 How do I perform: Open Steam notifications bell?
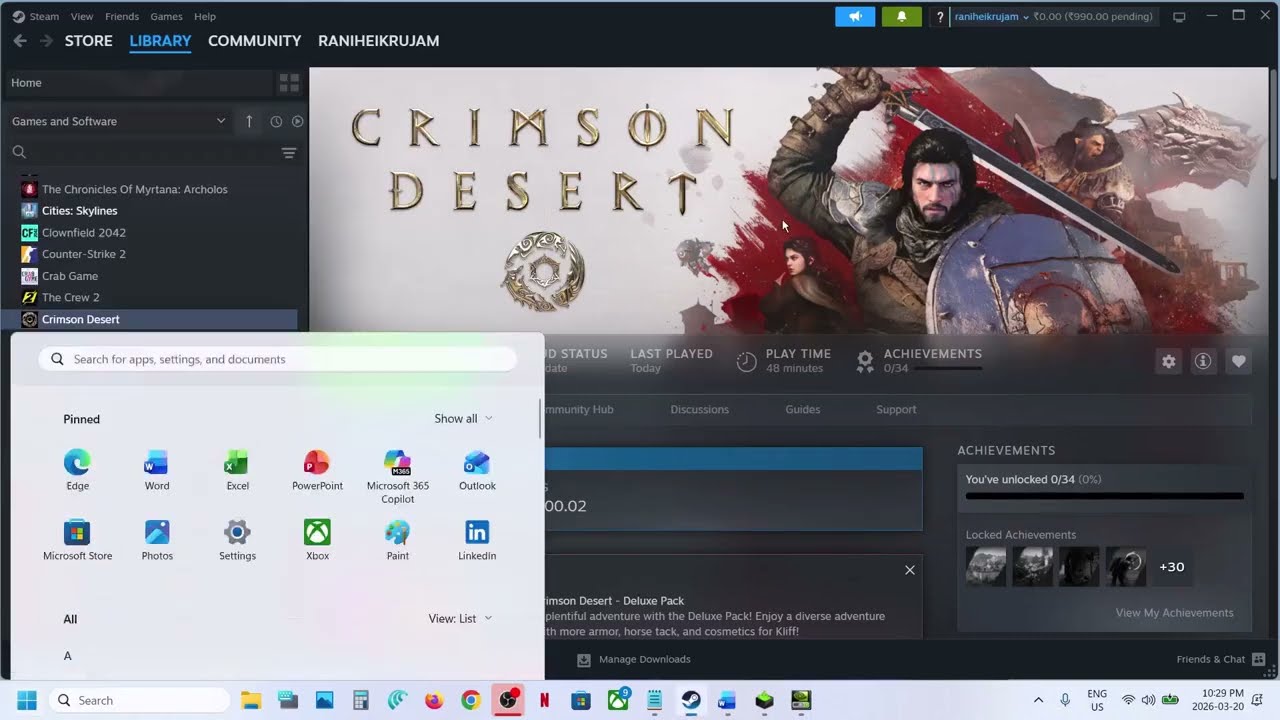coord(902,17)
